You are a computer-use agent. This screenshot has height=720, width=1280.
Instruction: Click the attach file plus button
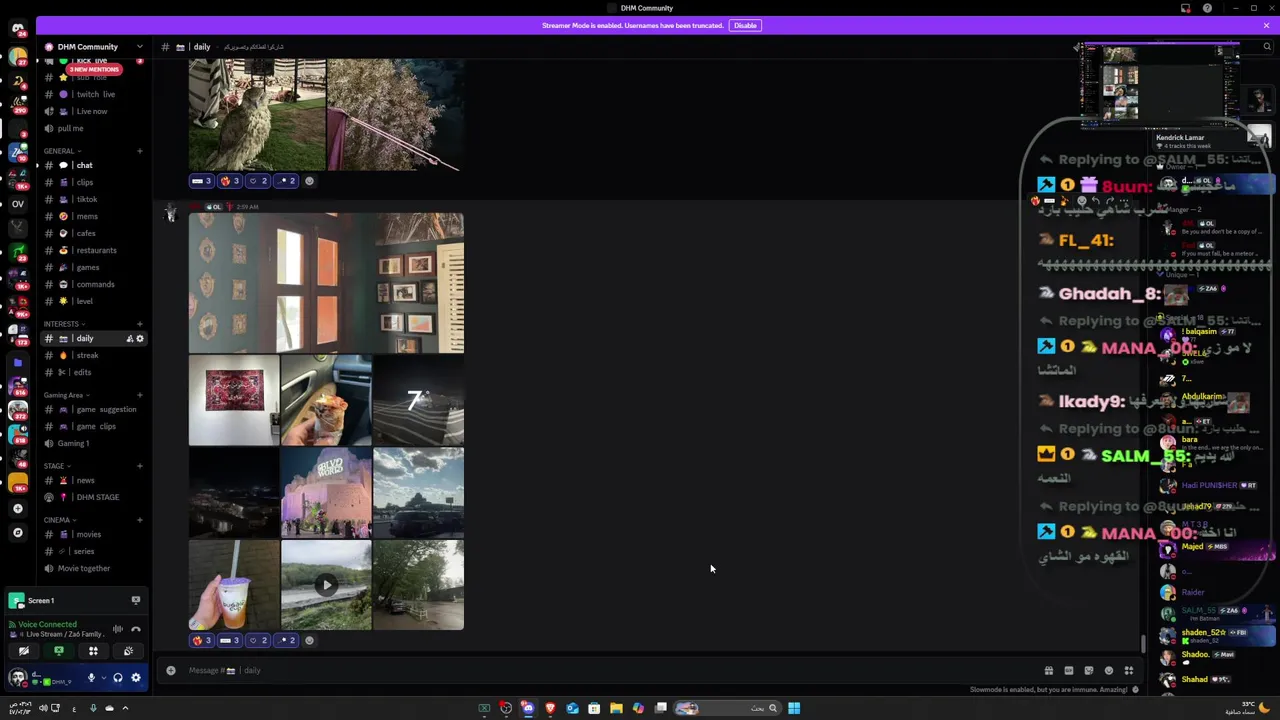171,671
